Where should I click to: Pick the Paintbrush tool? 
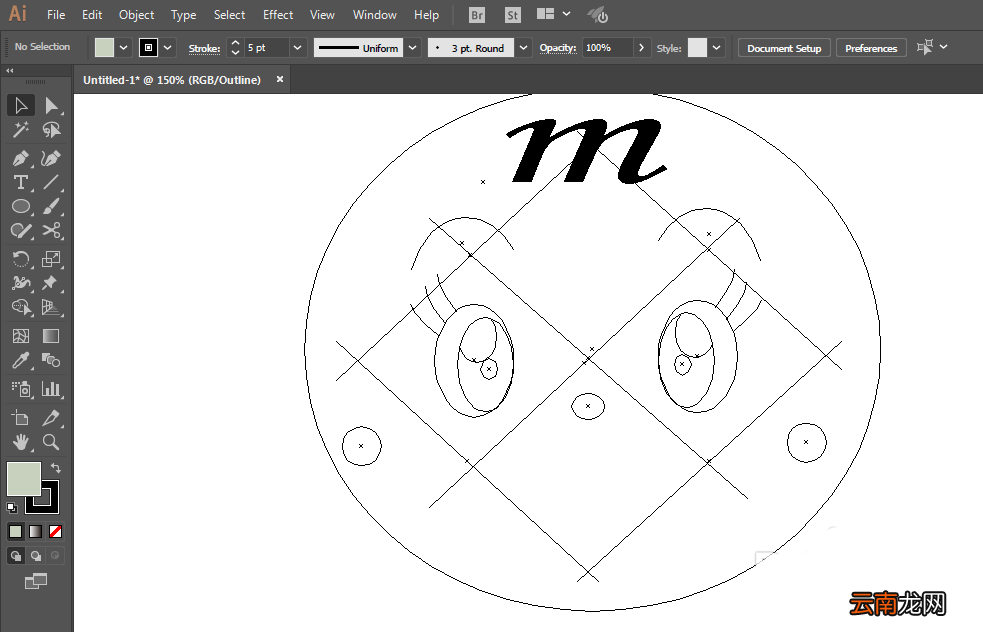[x=51, y=206]
